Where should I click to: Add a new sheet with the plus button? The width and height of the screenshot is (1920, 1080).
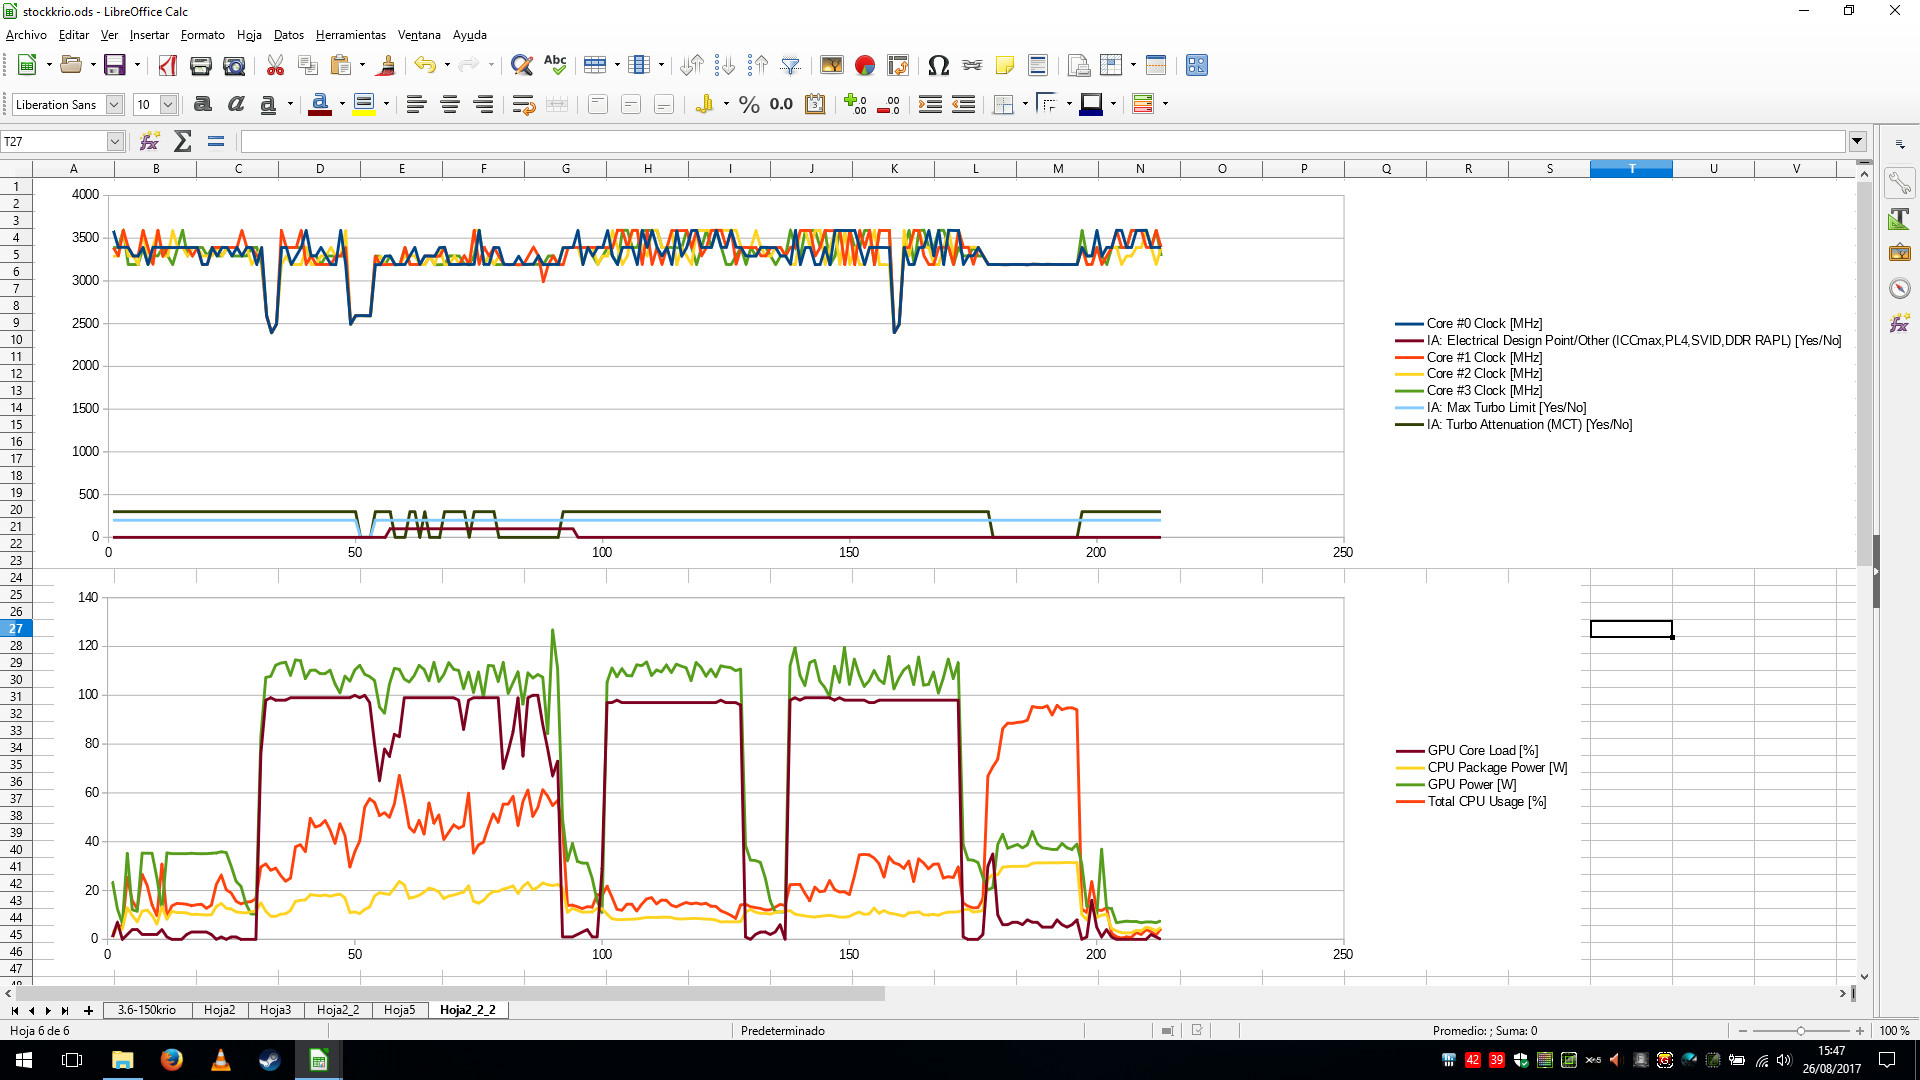[x=88, y=1010]
